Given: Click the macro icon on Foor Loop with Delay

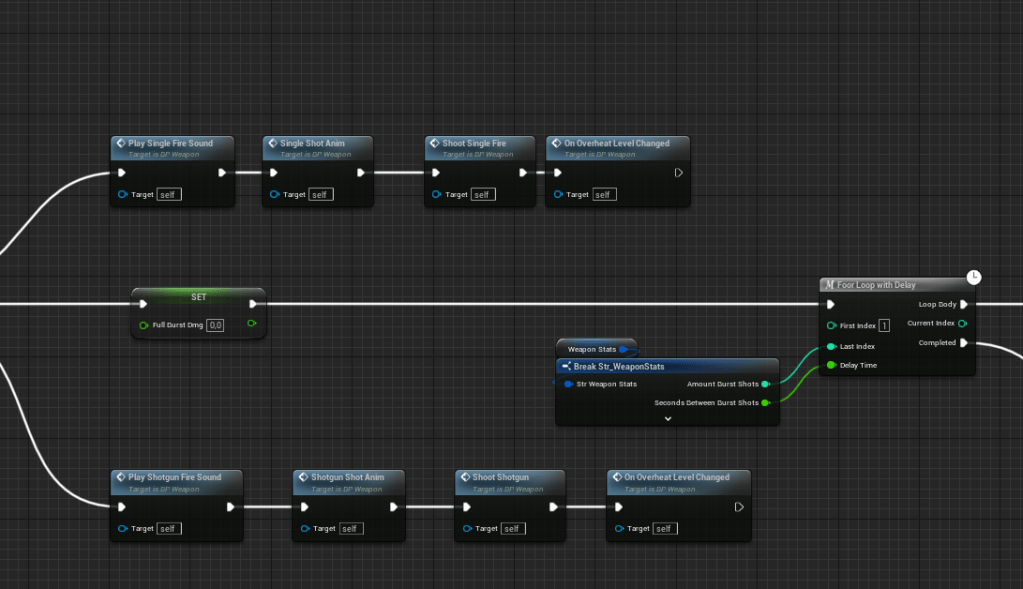Looking at the screenshot, I should coord(829,285).
